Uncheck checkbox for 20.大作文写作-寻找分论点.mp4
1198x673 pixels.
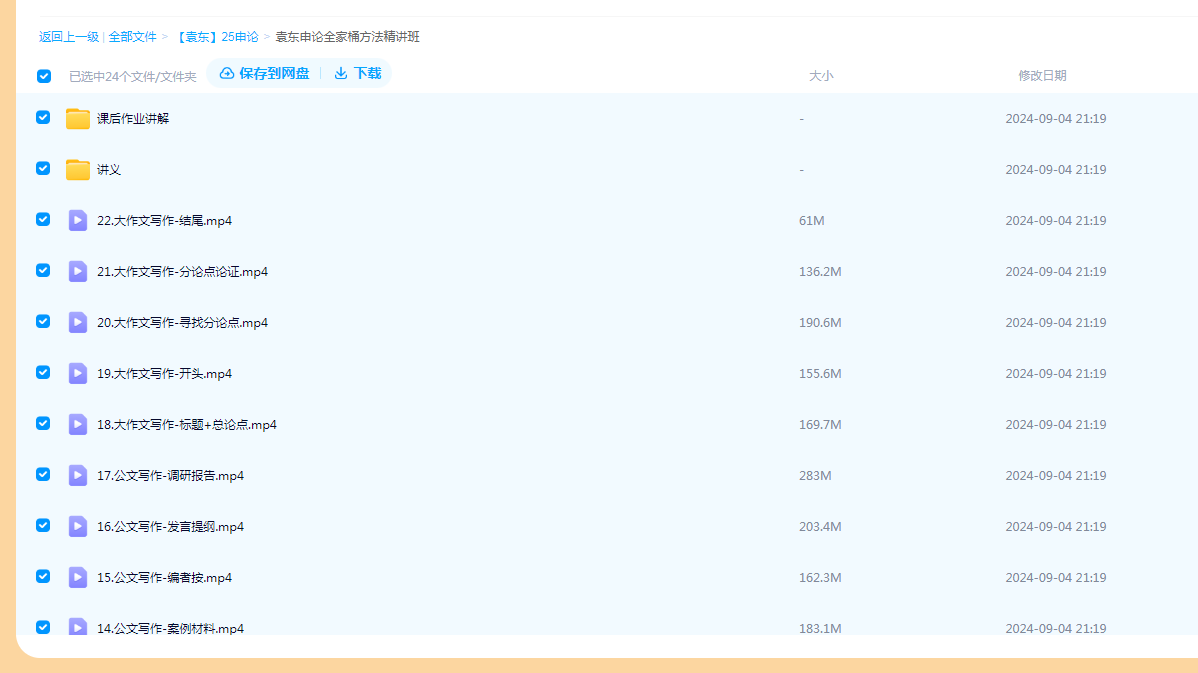[x=43, y=321]
